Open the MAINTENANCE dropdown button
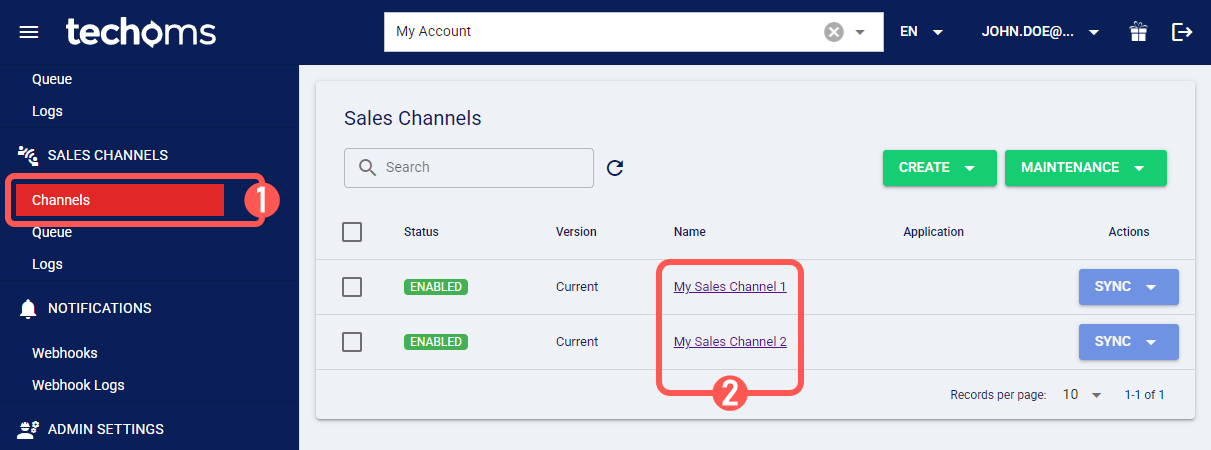The width and height of the screenshot is (1211, 450). coord(1085,168)
